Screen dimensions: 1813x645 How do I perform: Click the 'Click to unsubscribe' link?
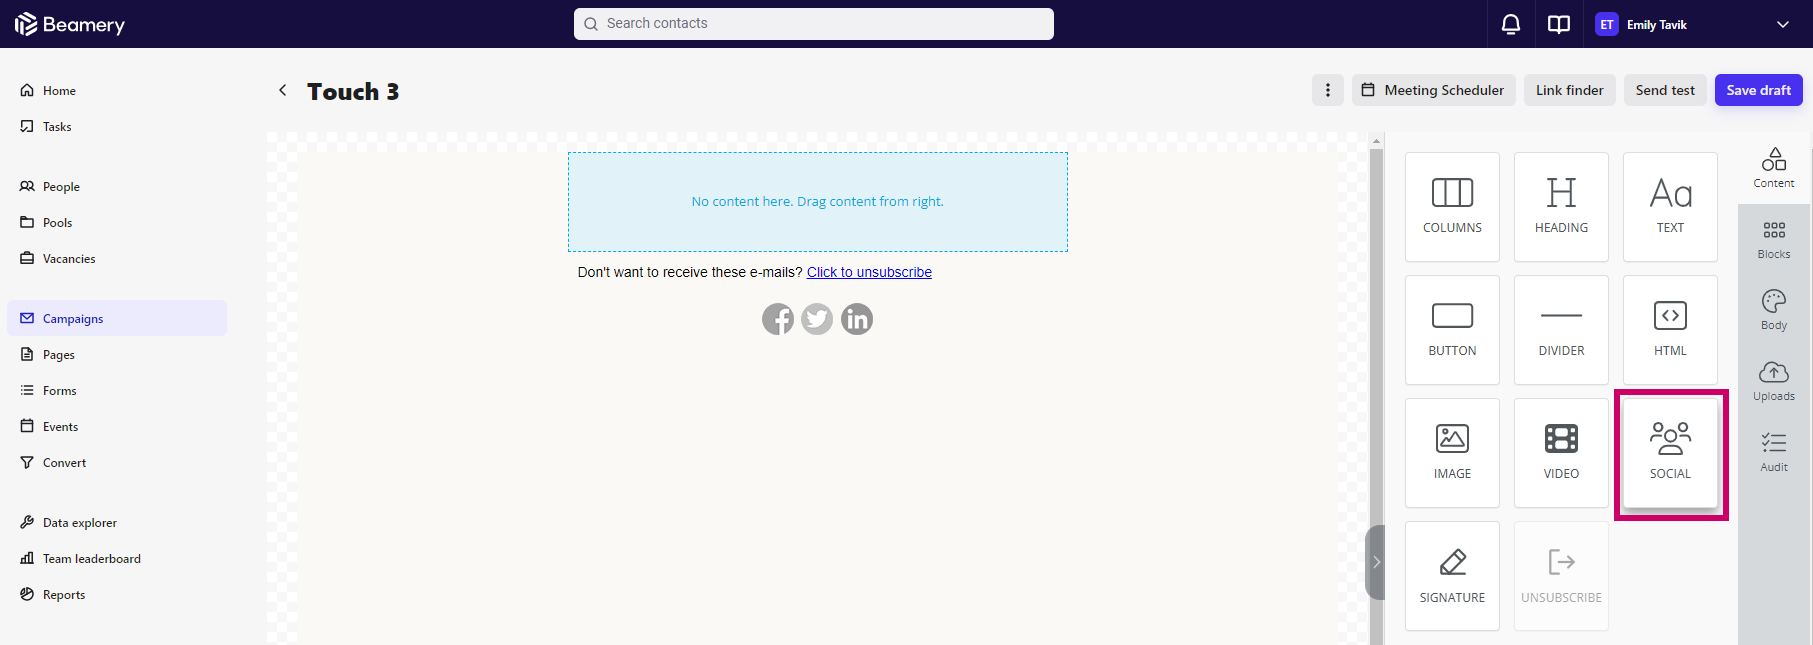869,272
